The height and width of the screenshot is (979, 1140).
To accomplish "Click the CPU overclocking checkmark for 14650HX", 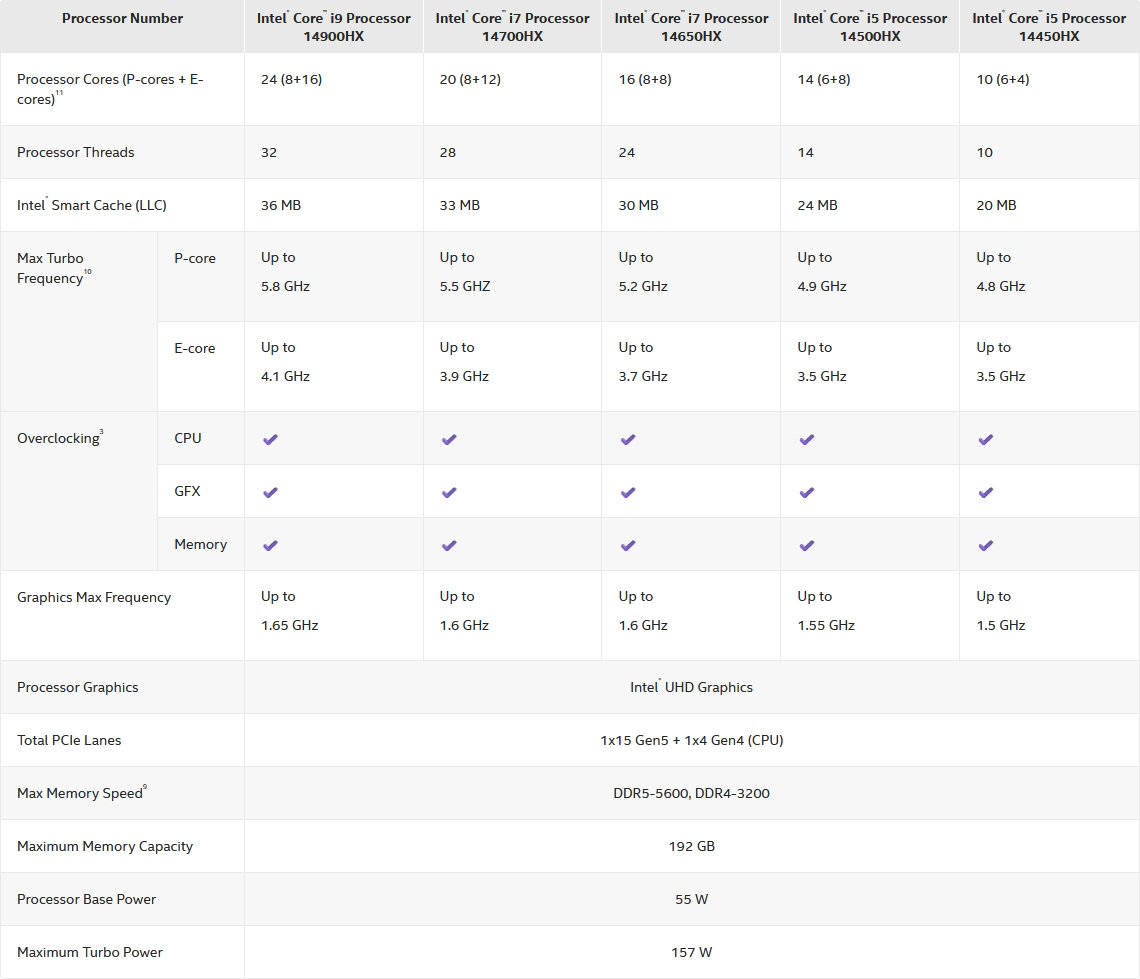I will (x=628, y=439).
